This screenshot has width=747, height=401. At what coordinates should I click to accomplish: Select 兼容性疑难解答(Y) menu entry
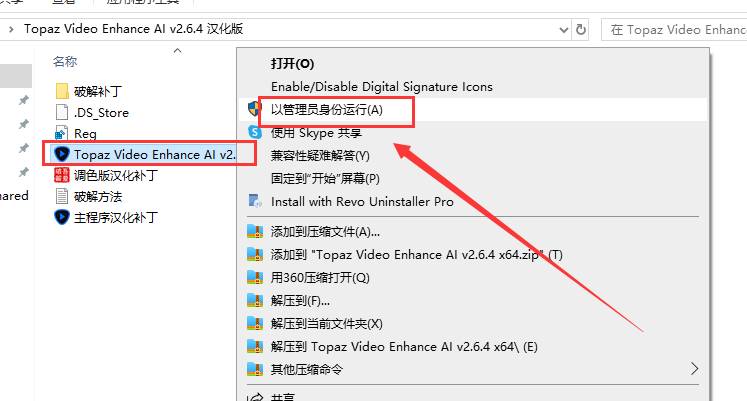(x=320, y=155)
